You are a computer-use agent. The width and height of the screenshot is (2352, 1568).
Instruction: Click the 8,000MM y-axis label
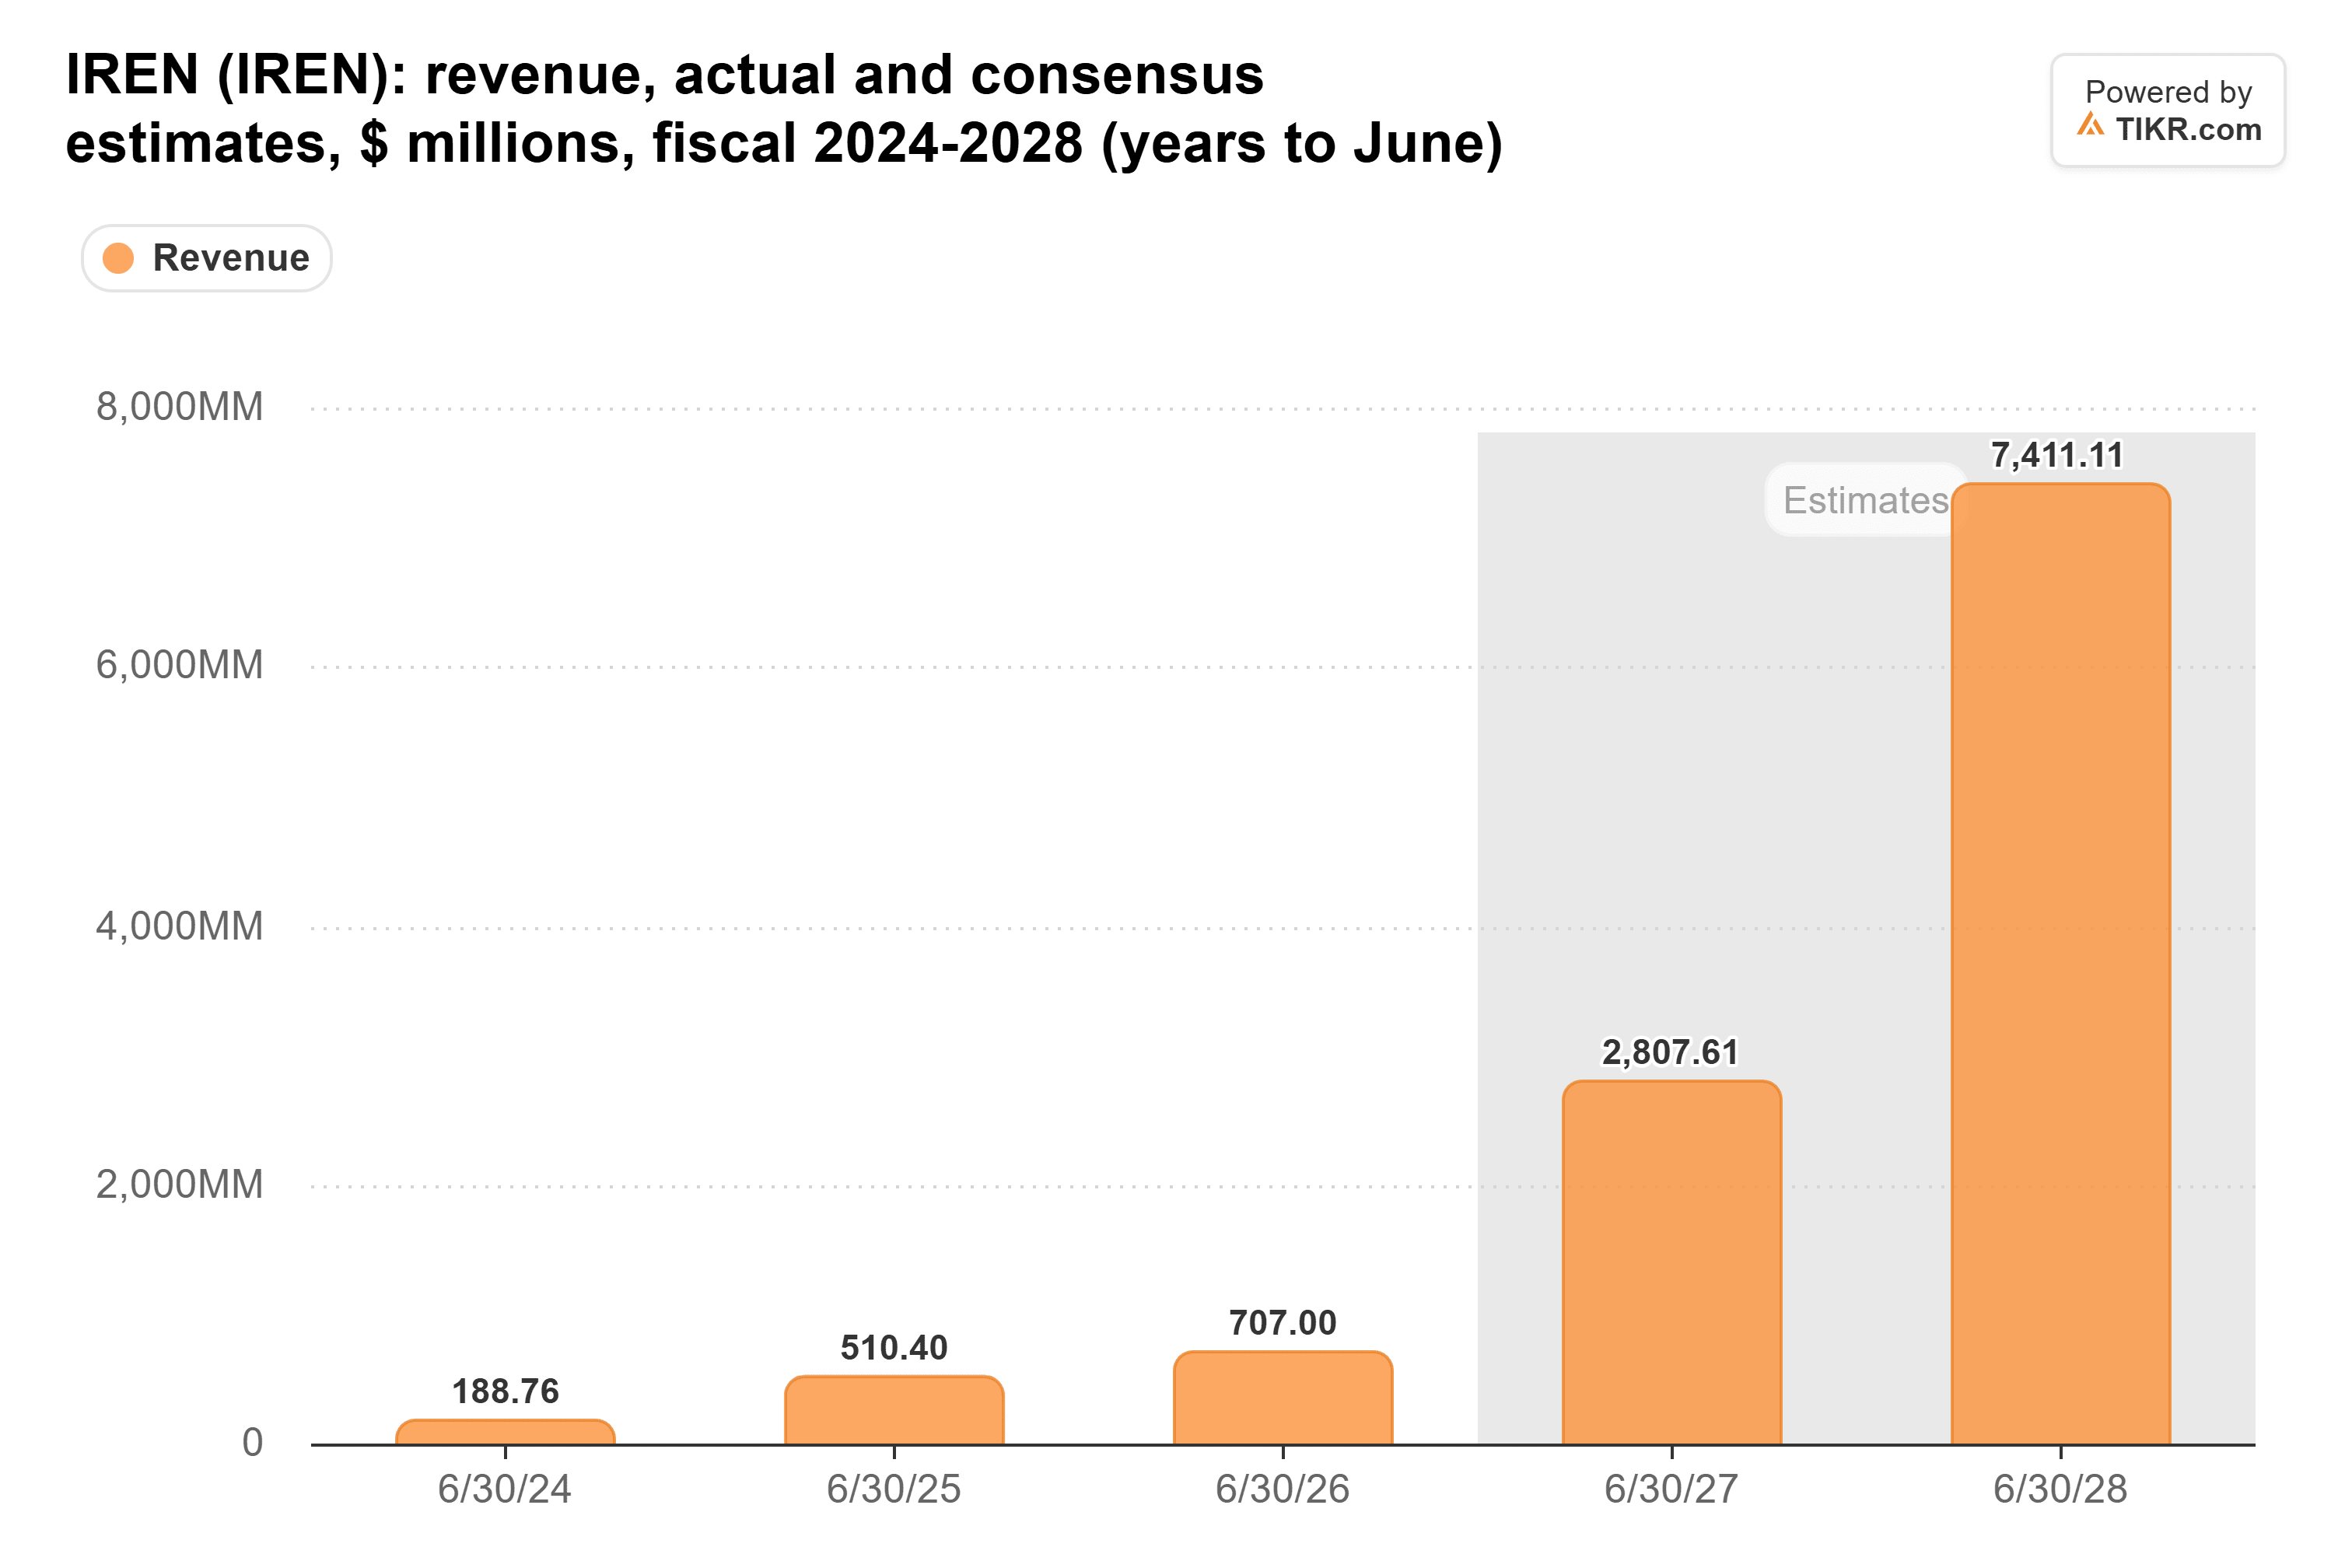point(180,407)
